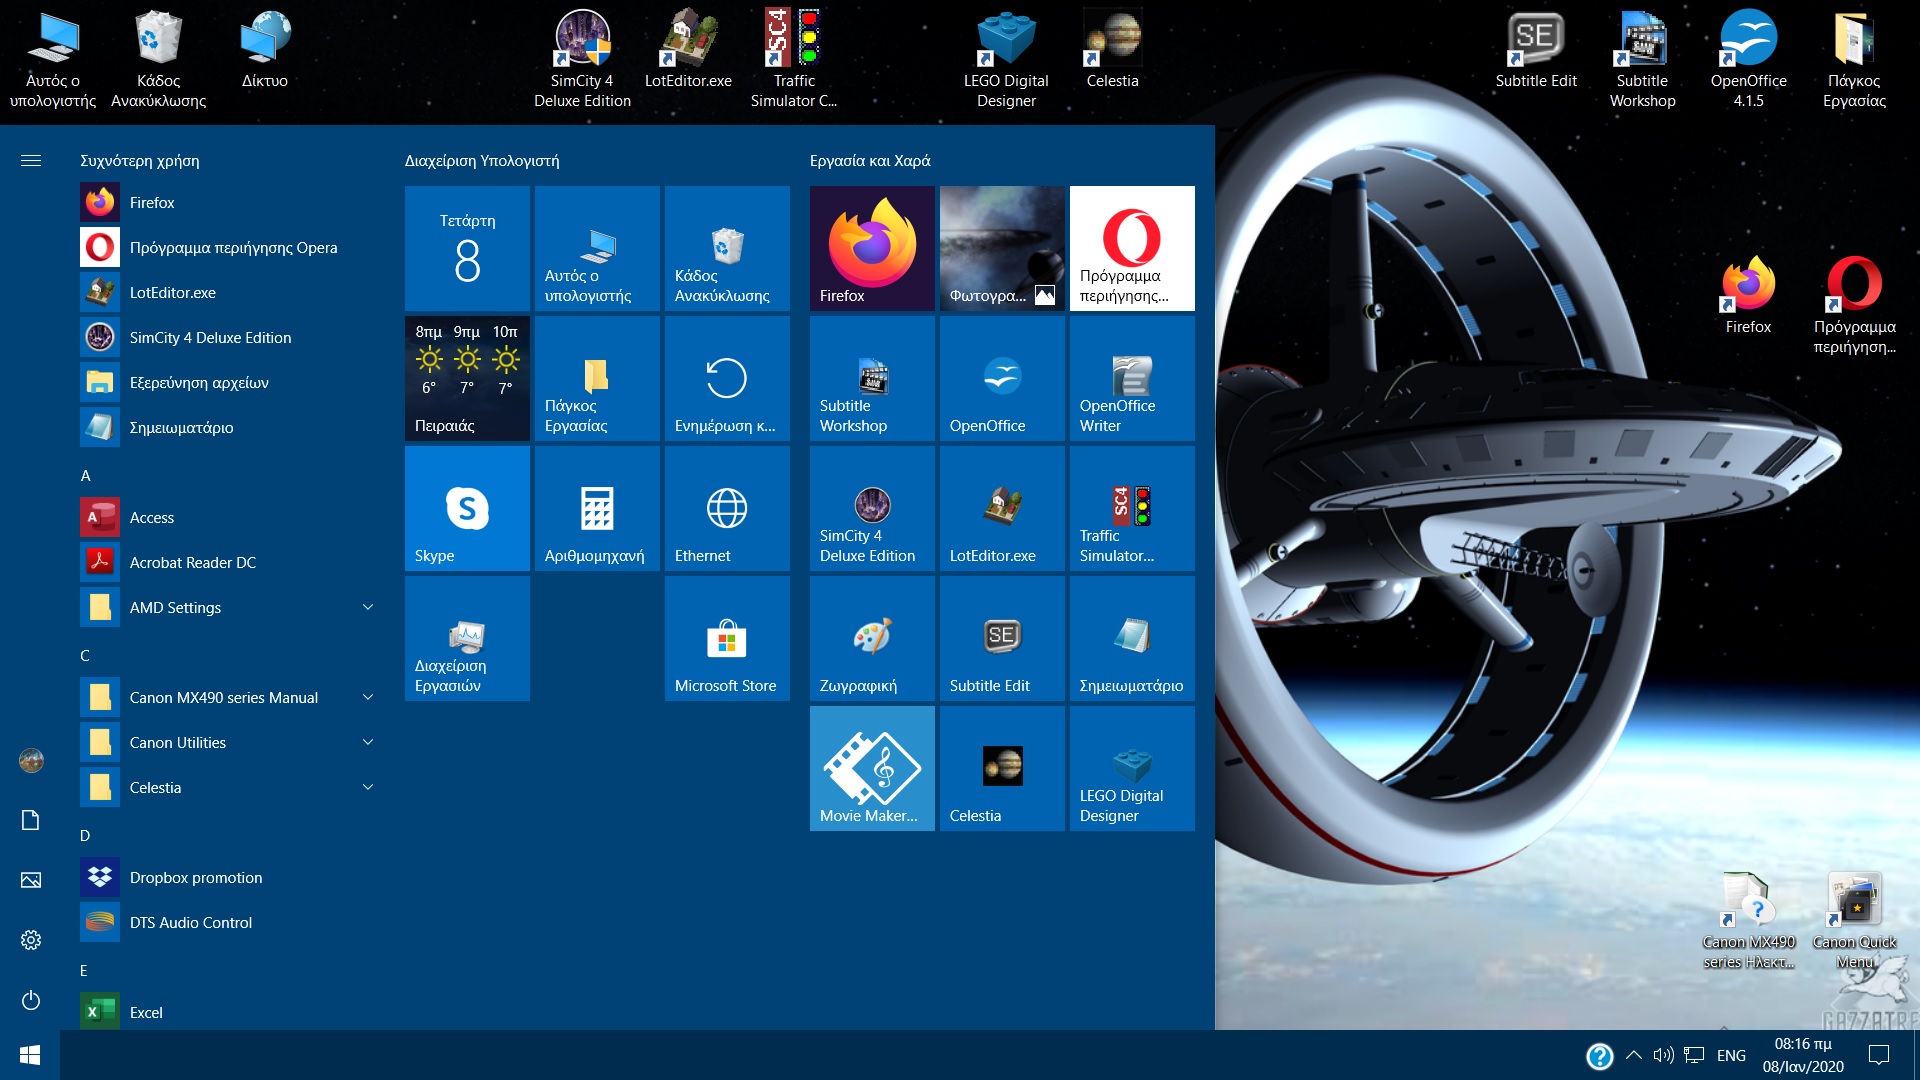Open the Δίκτυο network desktop icon
The image size is (1920, 1080).
pyautogui.click(x=264, y=50)
